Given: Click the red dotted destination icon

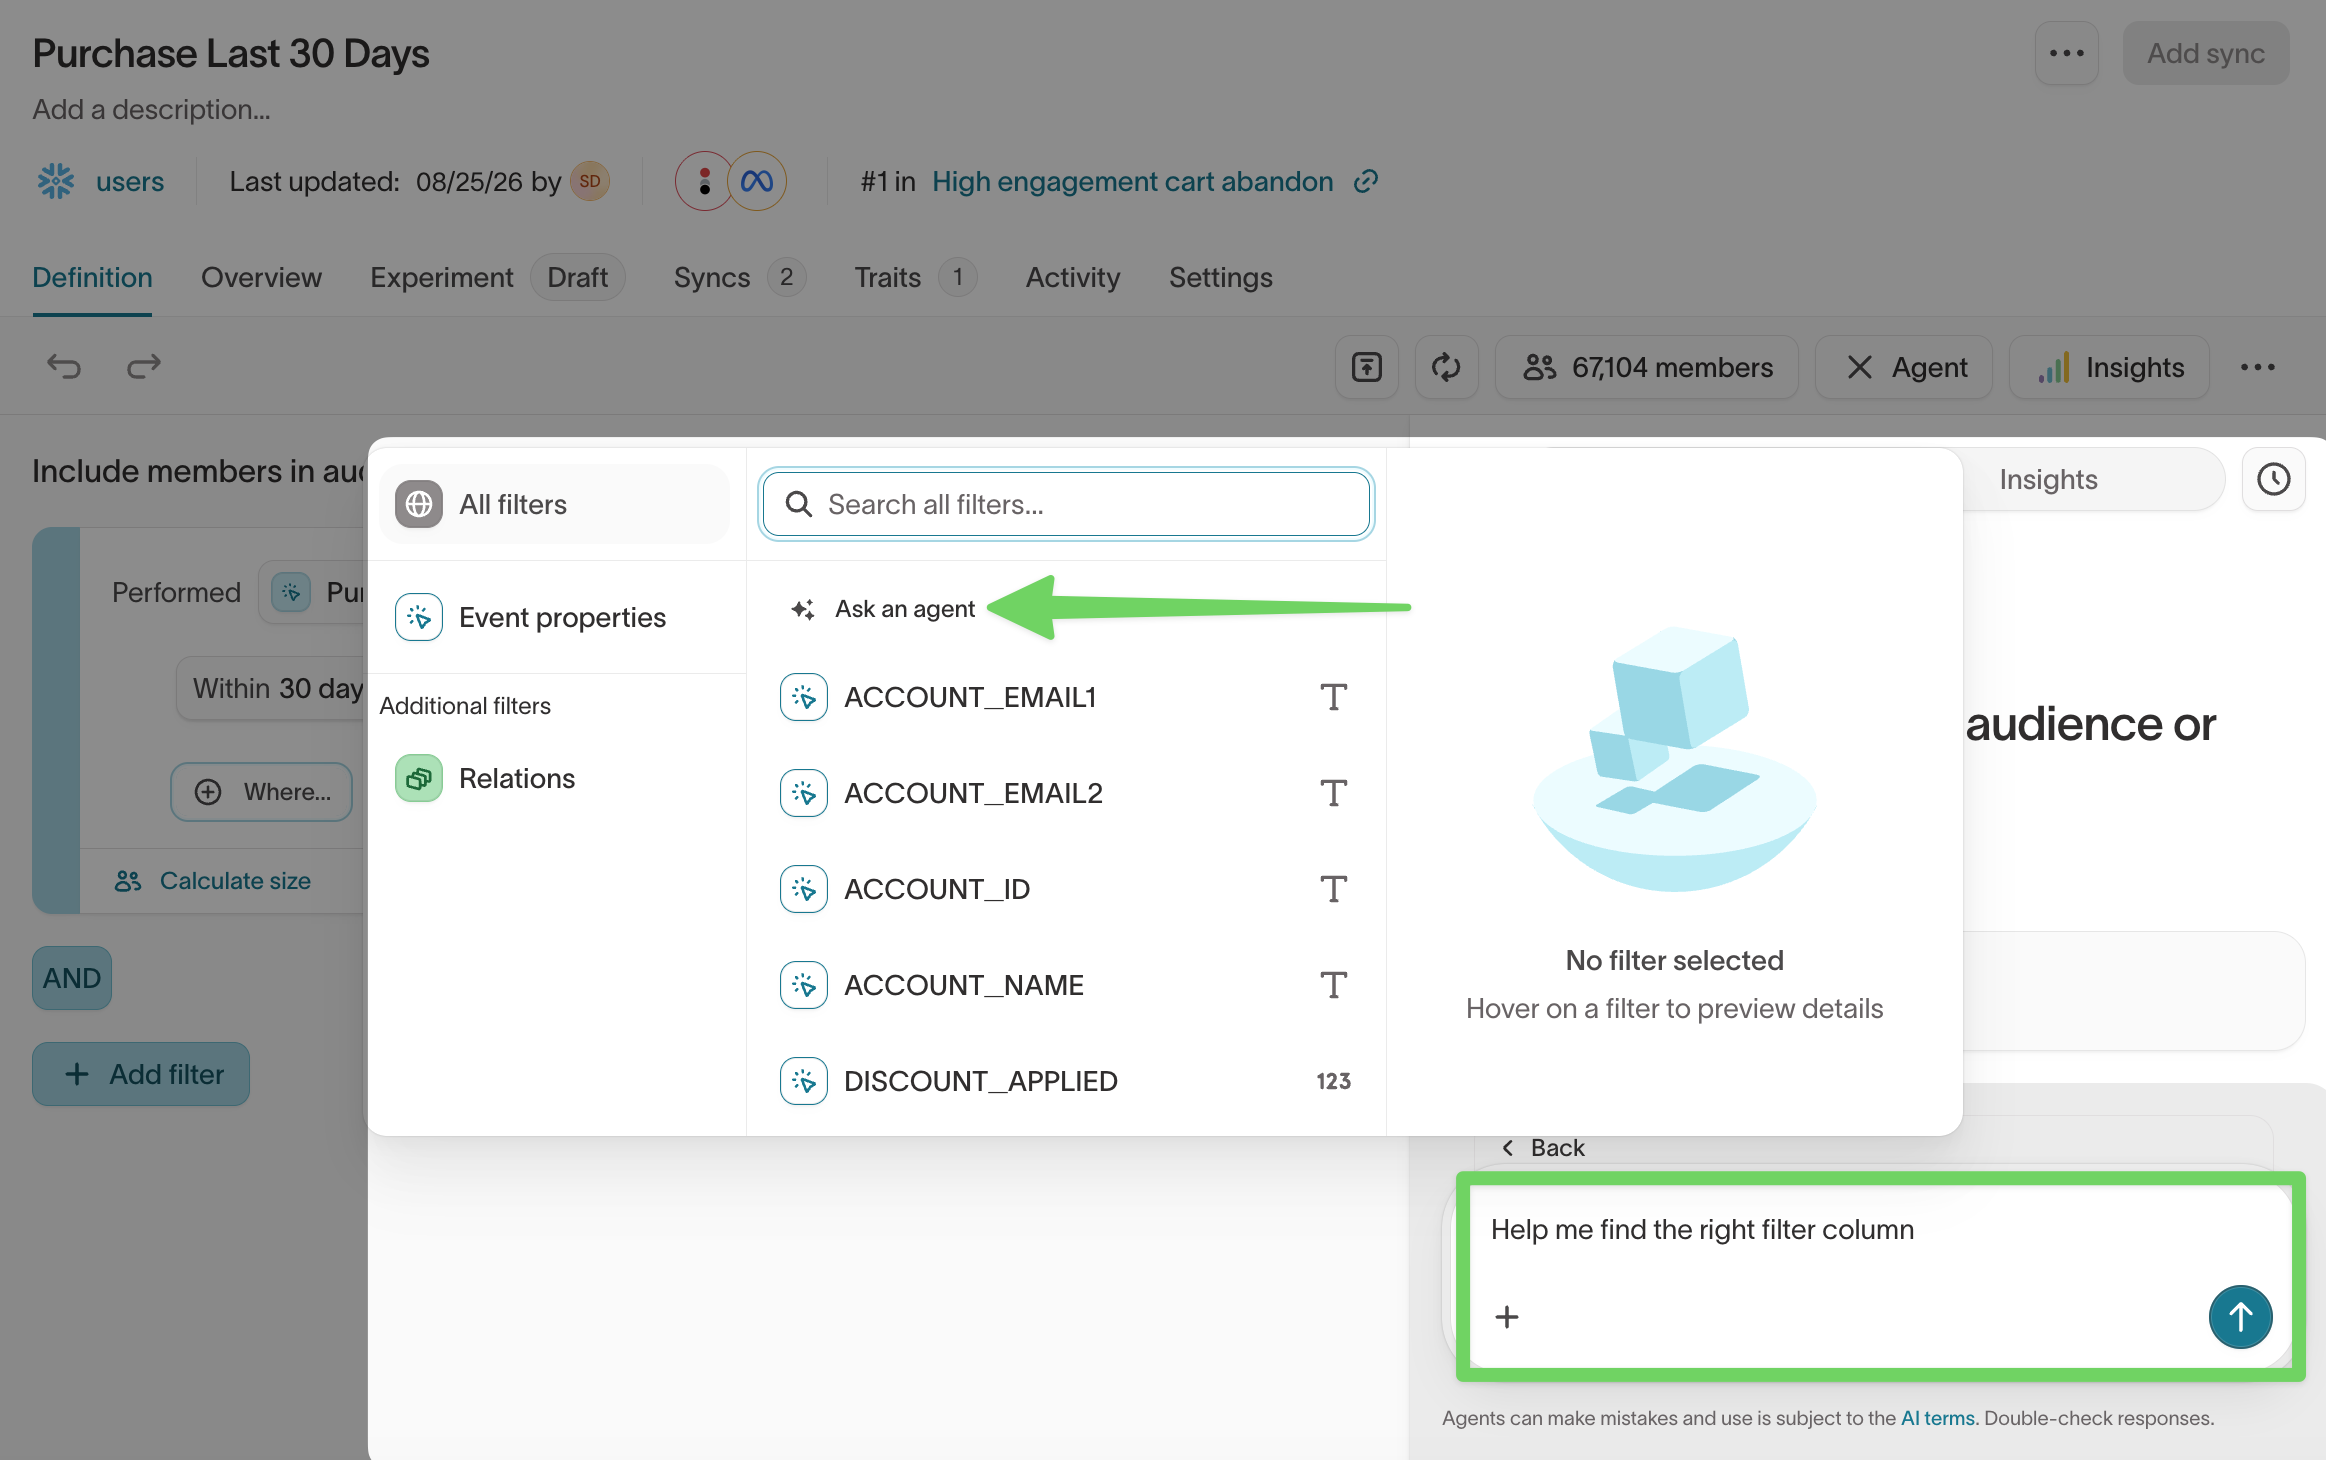Looking at the screenshot, I should coord(704,181).
